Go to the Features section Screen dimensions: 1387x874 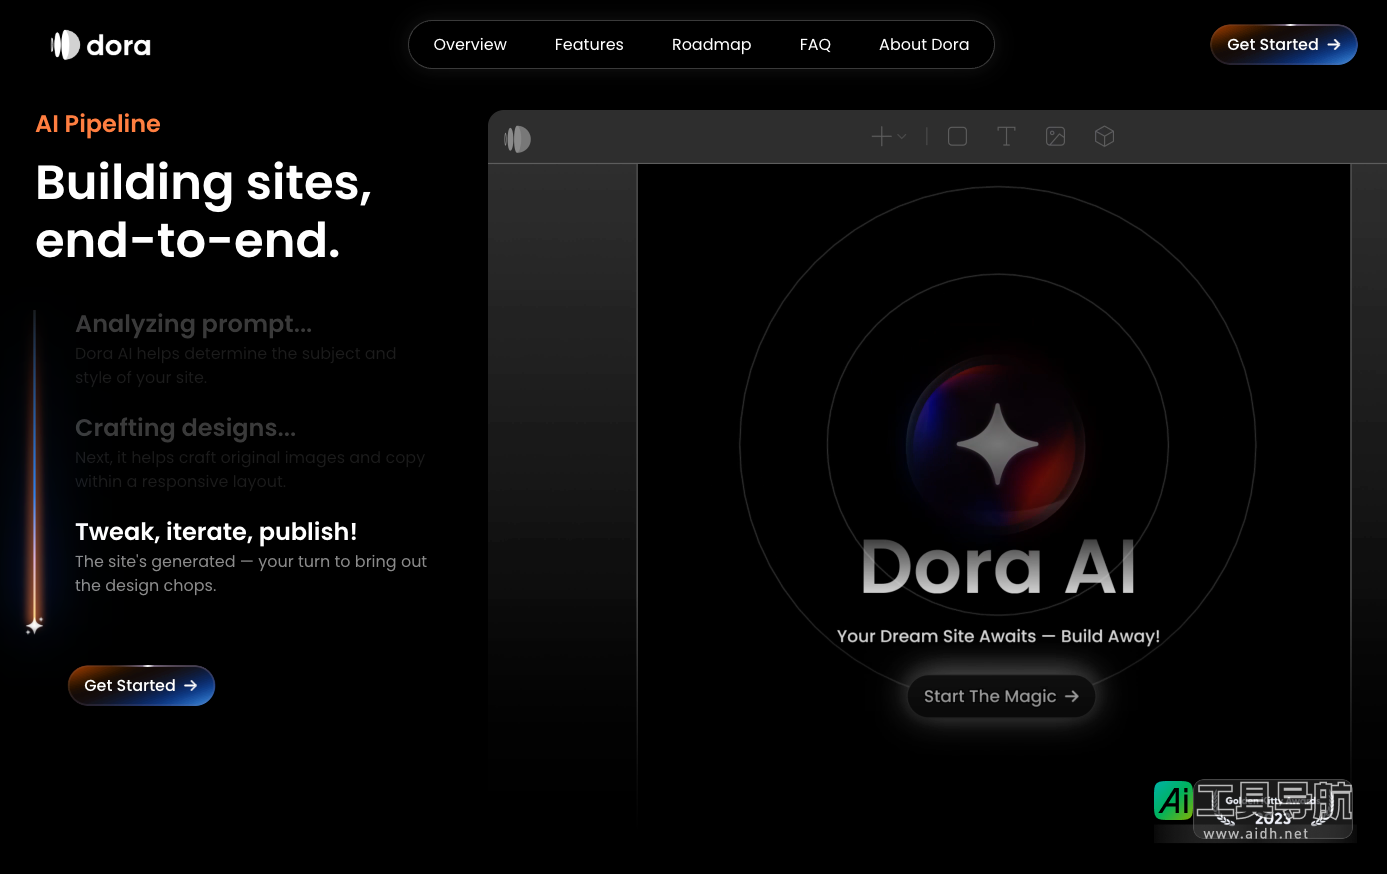click(x=589, y=45)
